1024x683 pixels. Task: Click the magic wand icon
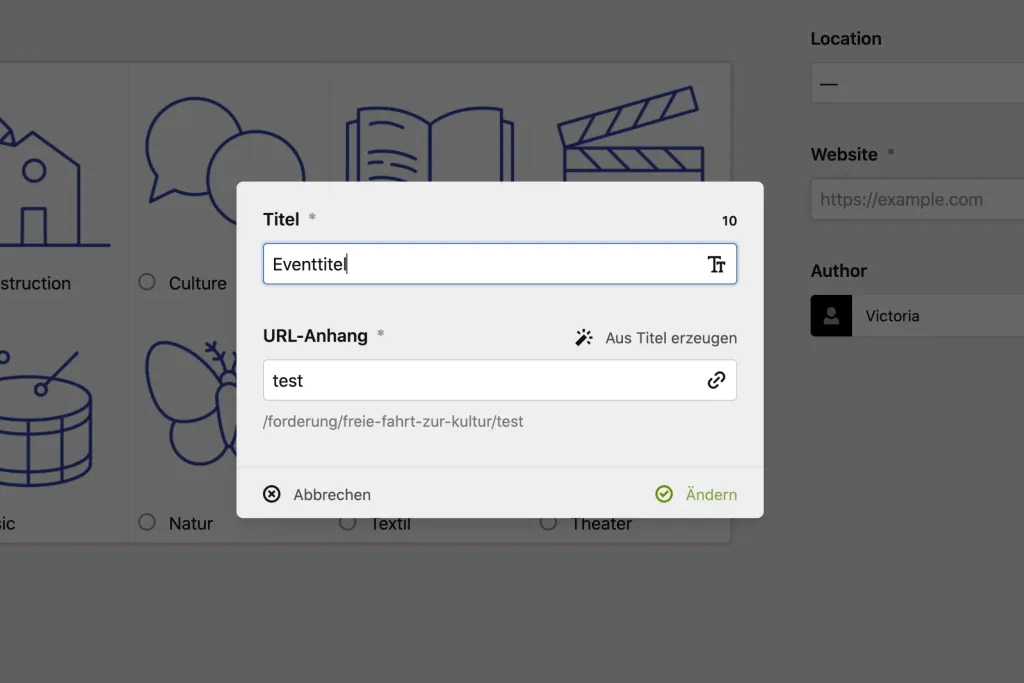coord(584,338)
